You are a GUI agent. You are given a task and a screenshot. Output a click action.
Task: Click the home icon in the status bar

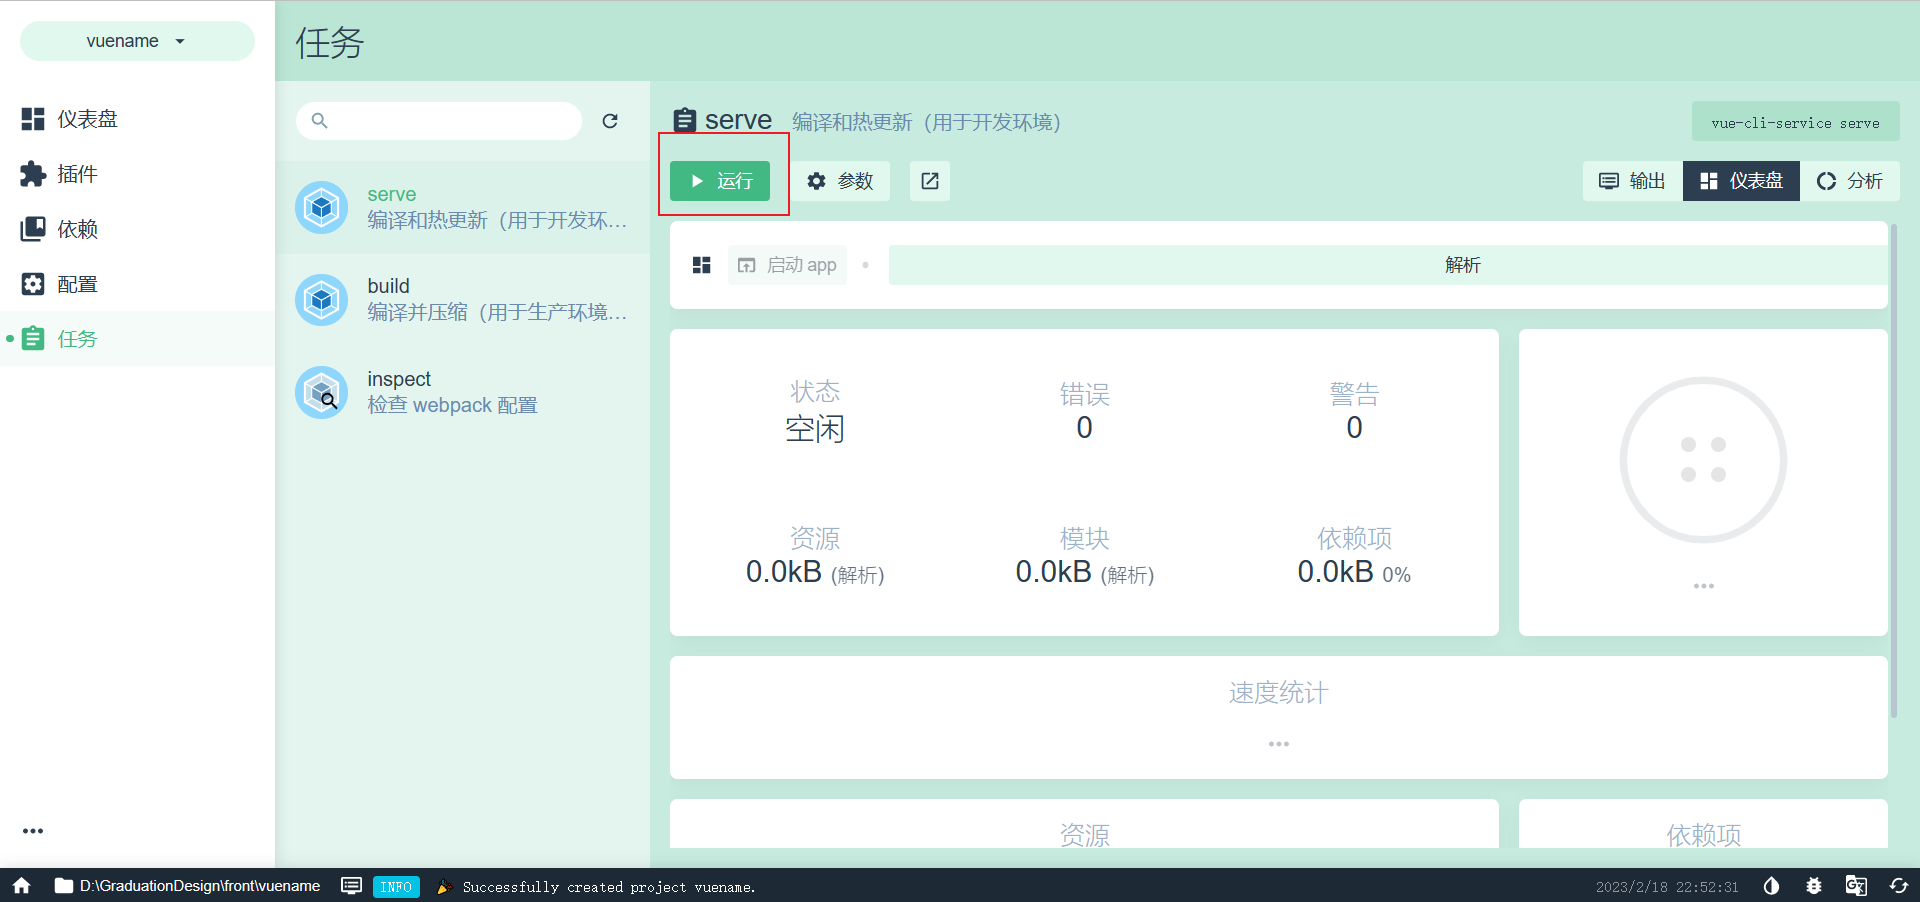[20, 886]
